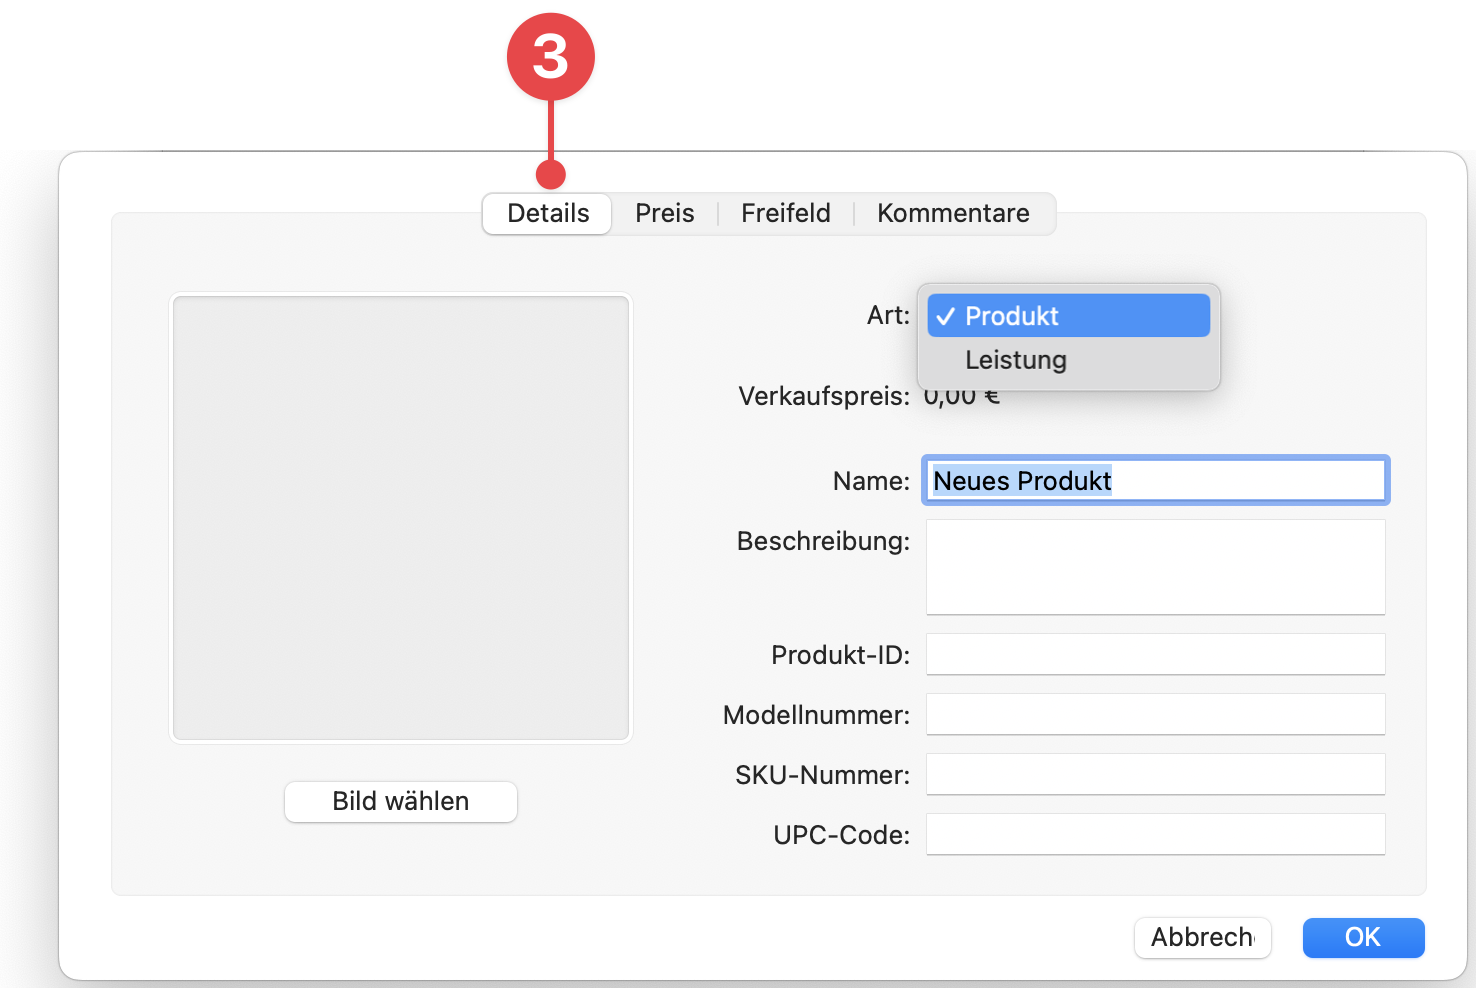Switch to the Details tab
The image size is (1476, 988).
tap(546, 213)
